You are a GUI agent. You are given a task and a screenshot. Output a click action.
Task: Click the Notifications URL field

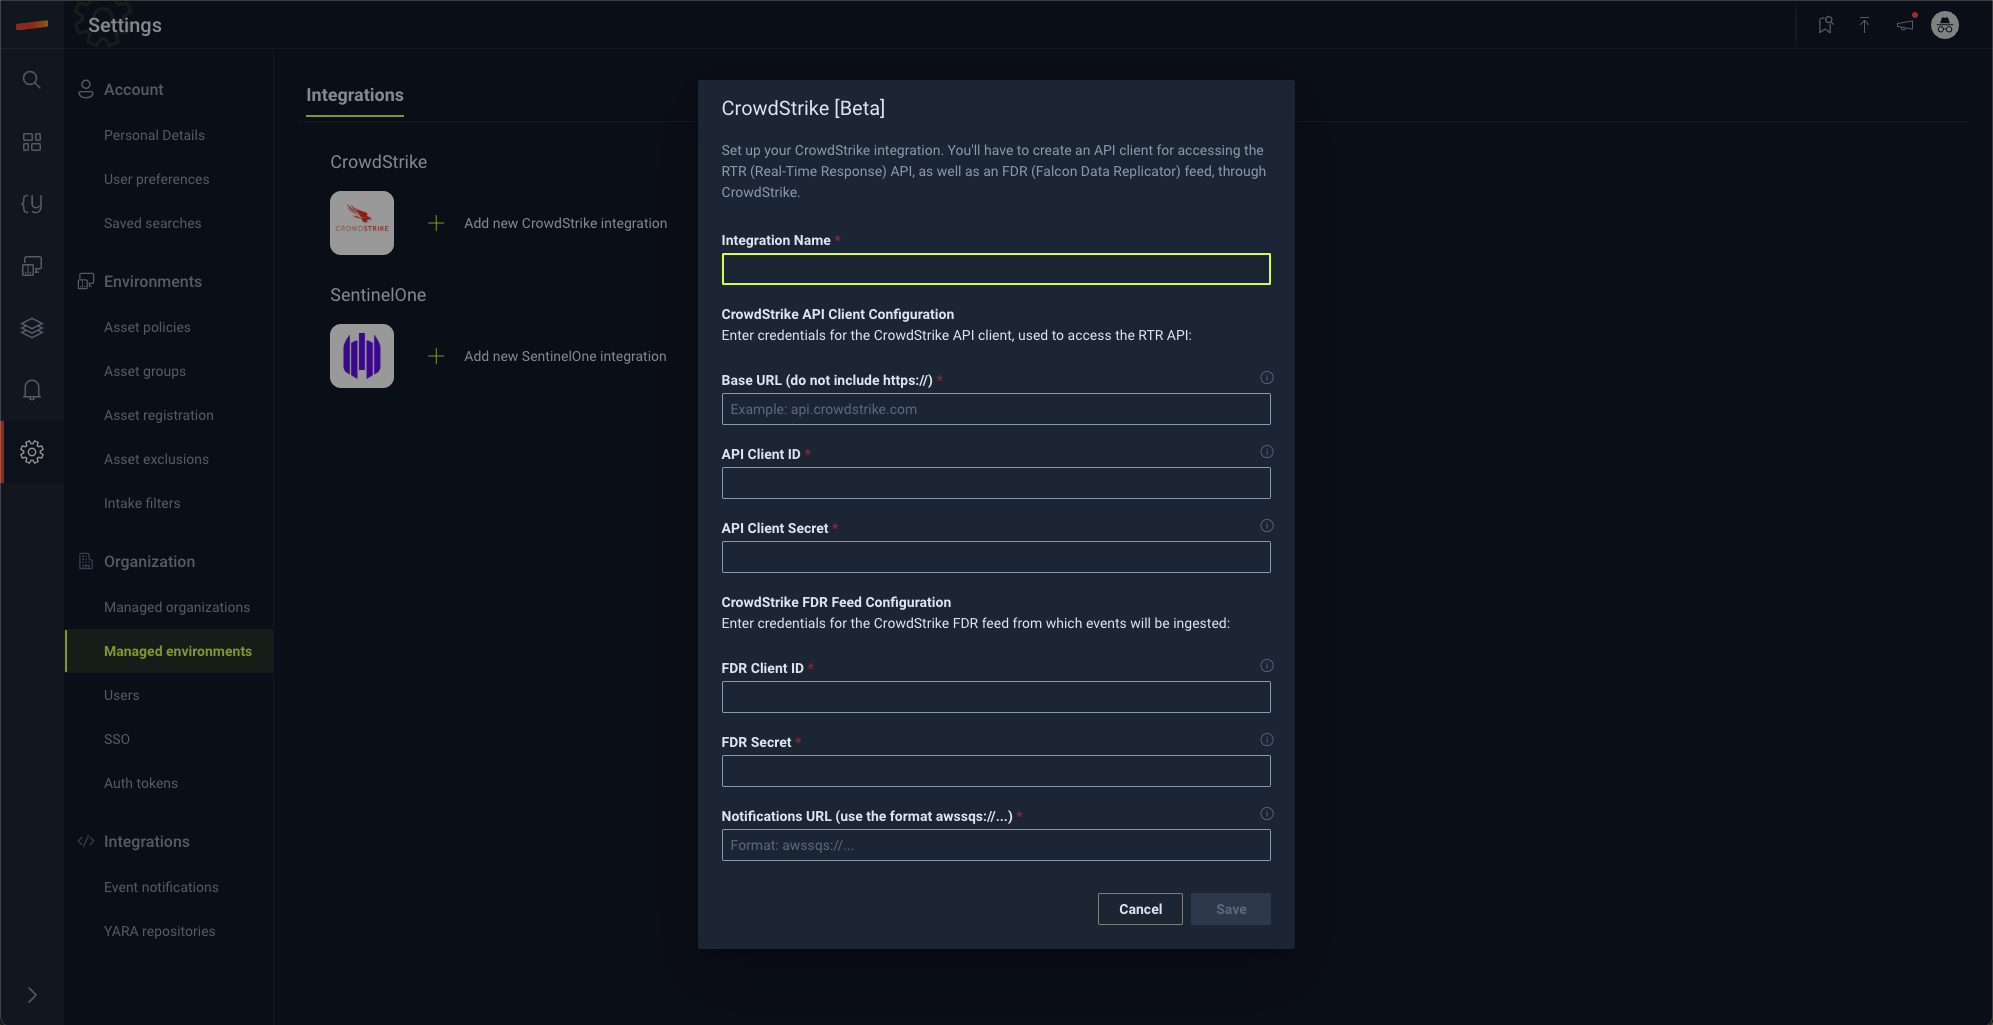[x=996, y=845]
